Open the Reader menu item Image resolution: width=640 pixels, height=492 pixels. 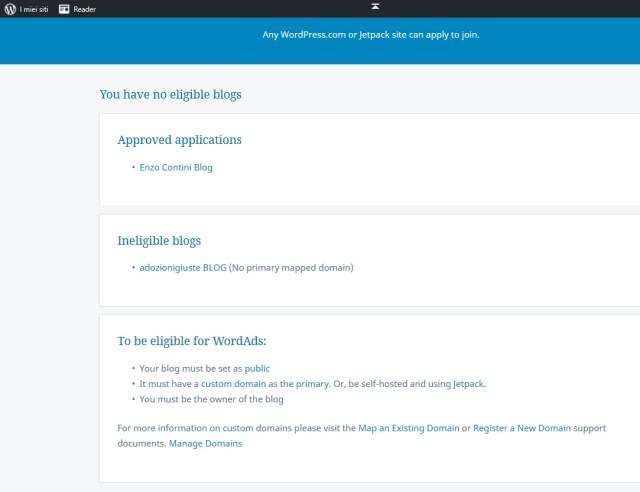click(x=85, y=9)
